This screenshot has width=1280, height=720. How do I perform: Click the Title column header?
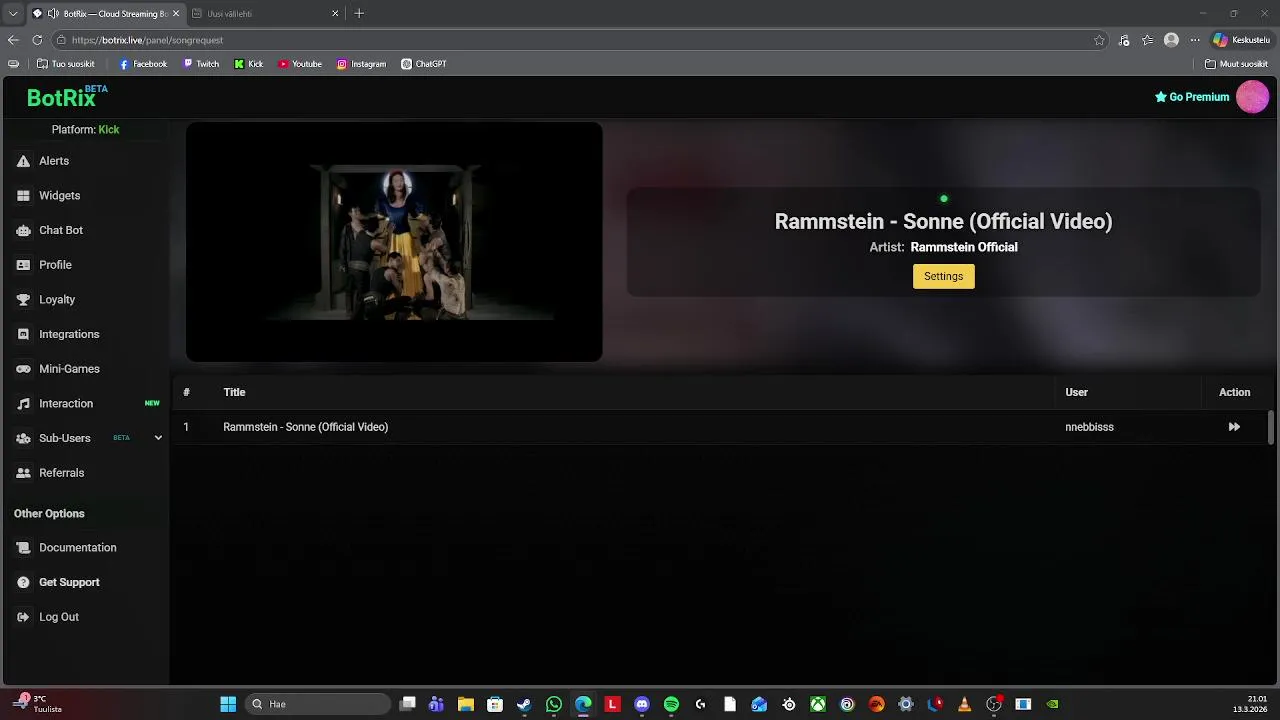point(234,392)
